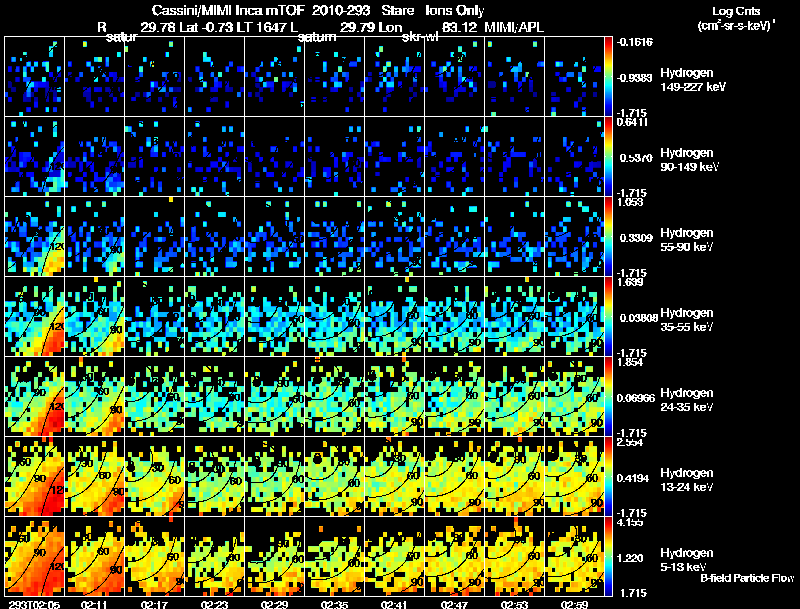Click the 'MIMI/APL' header text
This screenshot has width=800, height=609.
coord(514,27)
